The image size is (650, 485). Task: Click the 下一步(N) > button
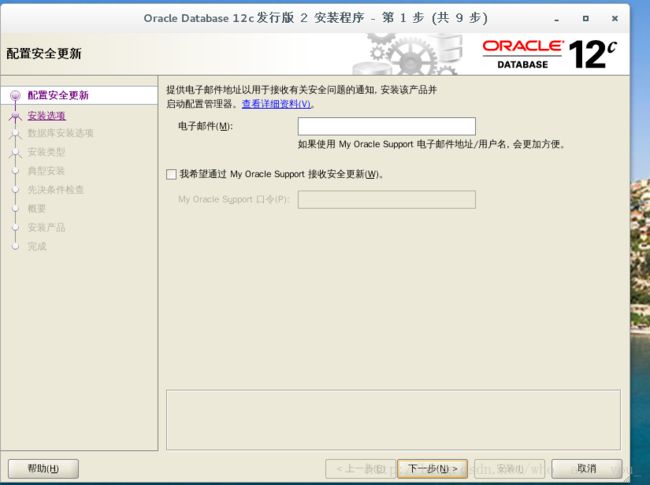(x=432, y=469)
